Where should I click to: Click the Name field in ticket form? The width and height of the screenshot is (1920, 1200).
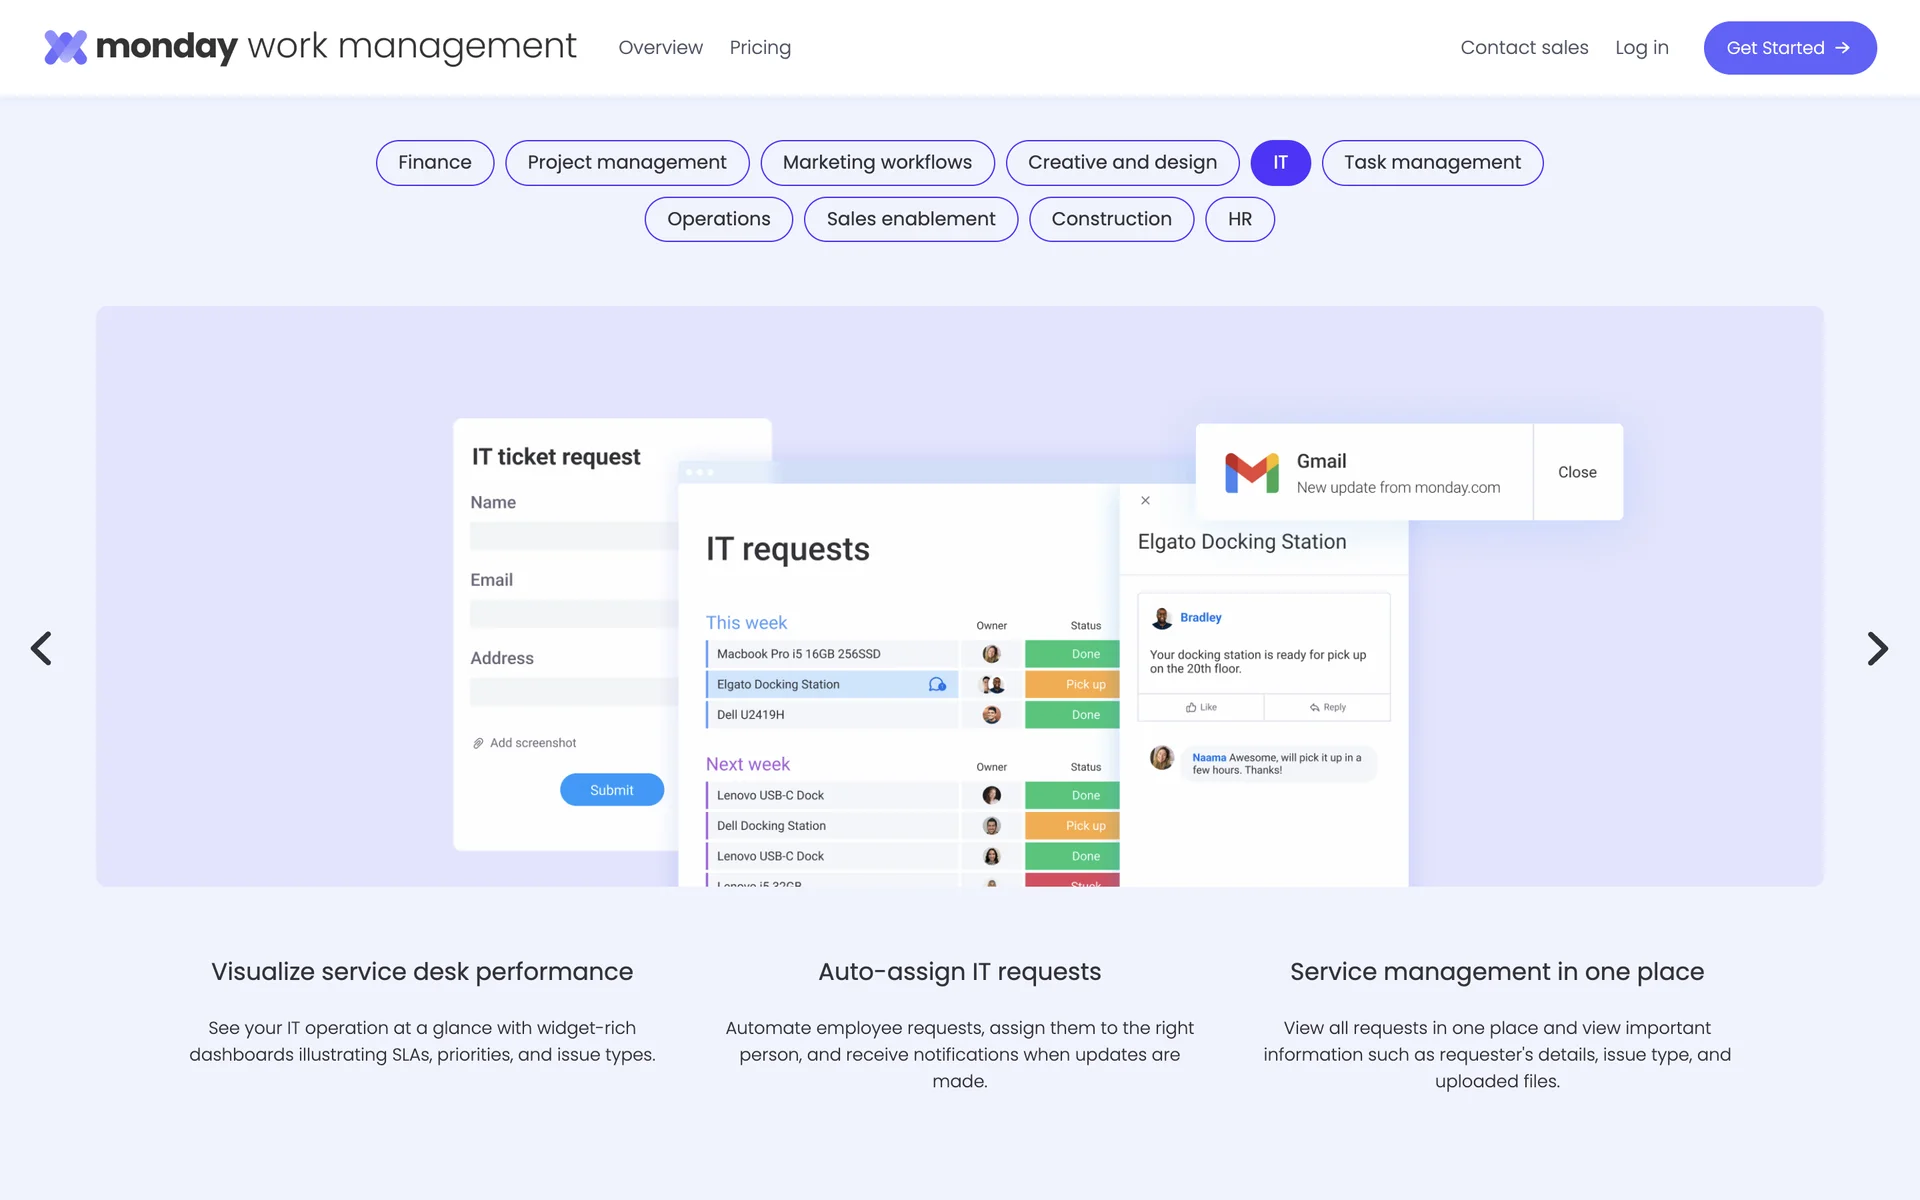573,536
